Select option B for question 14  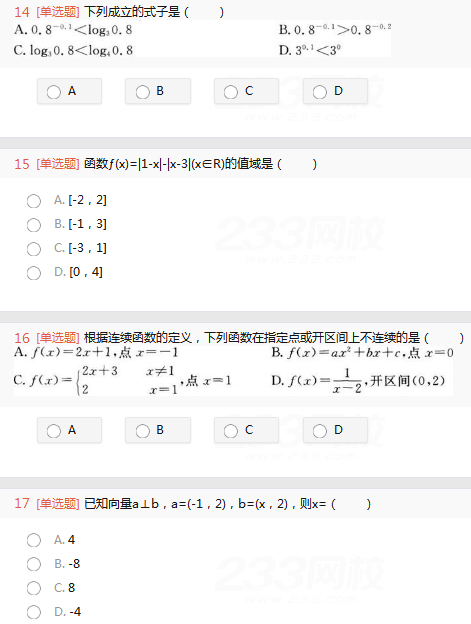[158, 92]
